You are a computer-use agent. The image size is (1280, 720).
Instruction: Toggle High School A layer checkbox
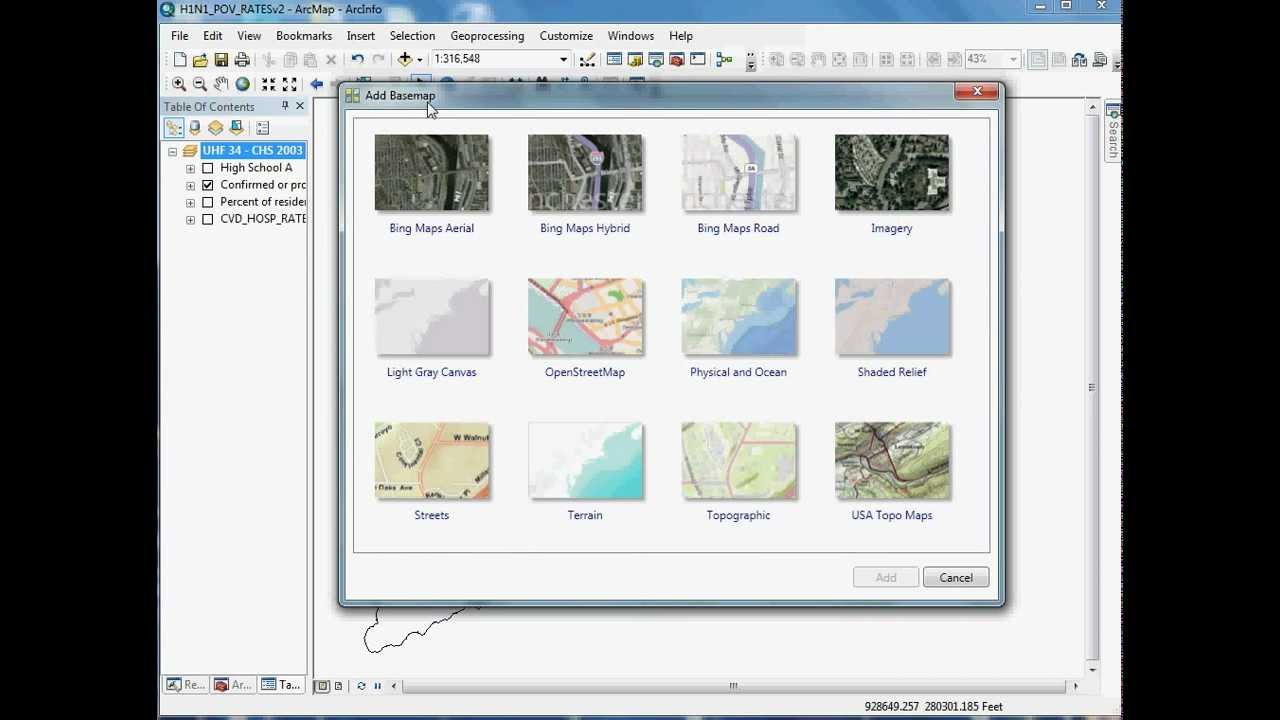point(208,168)
